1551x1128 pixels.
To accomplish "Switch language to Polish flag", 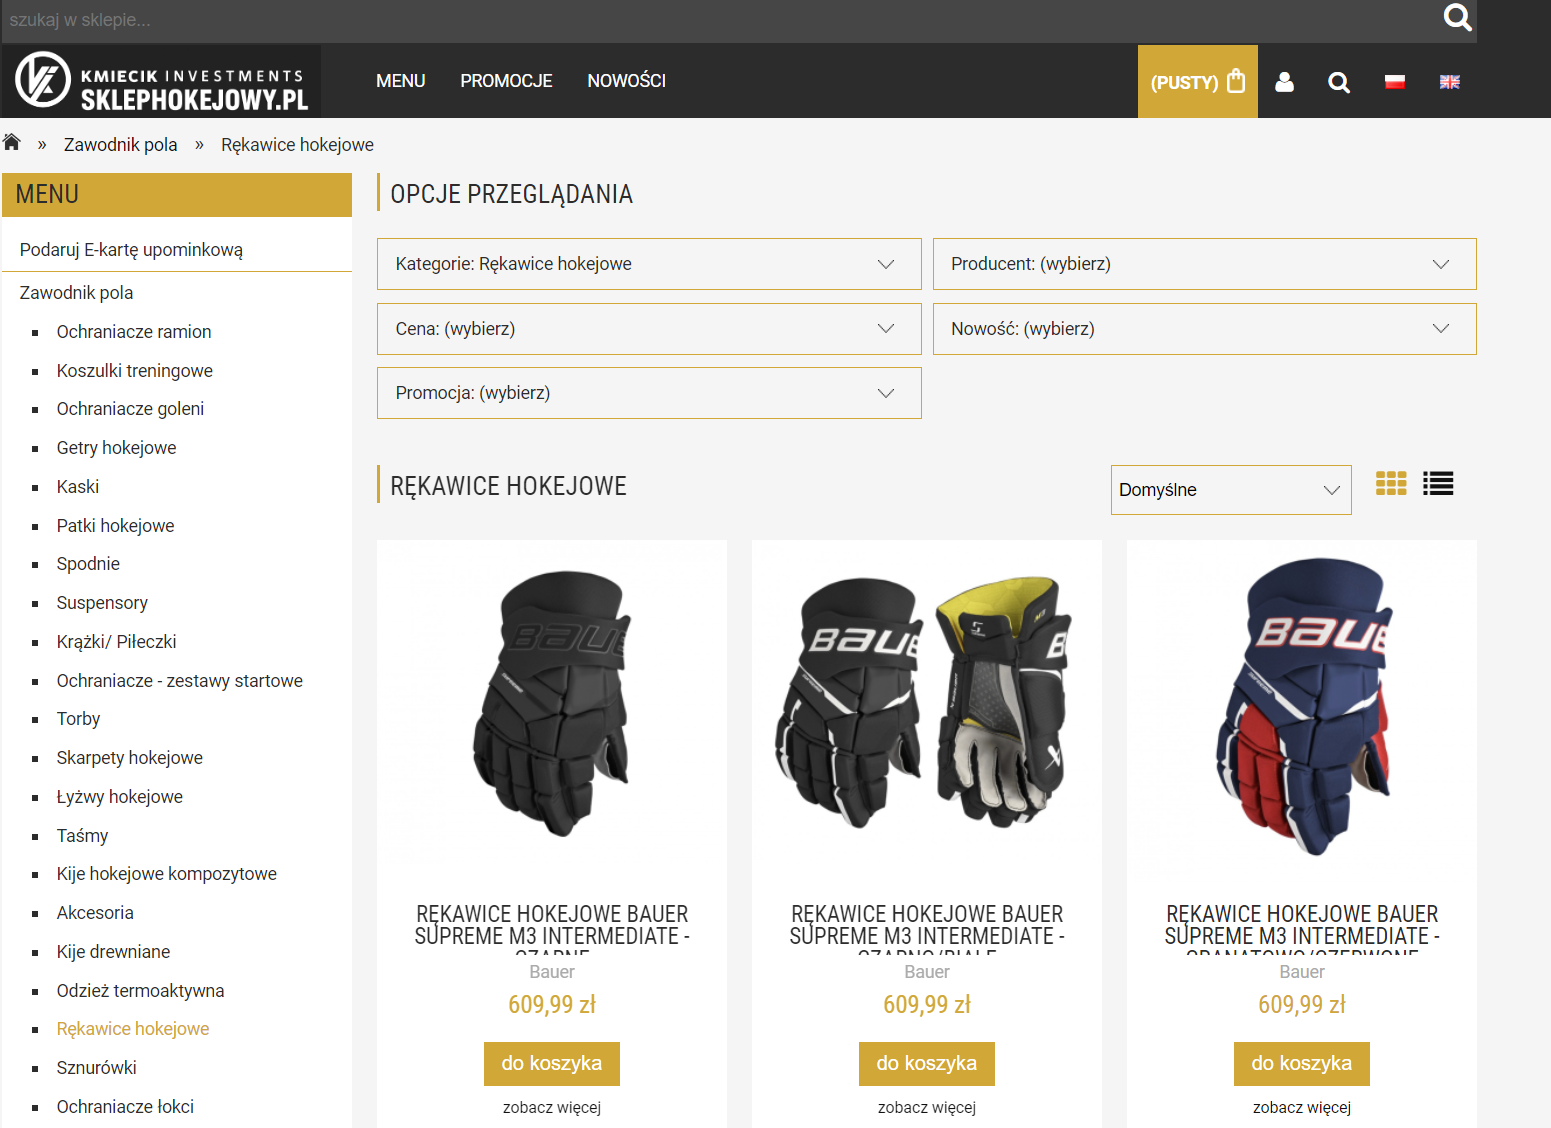I will click(1394, 82).
